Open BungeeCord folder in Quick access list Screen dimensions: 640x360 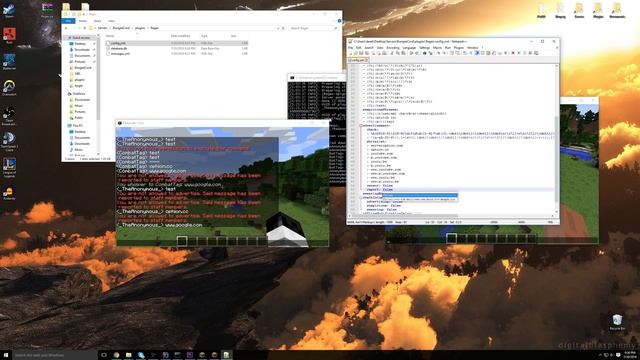pyautogui.click(x=83, y=68)
